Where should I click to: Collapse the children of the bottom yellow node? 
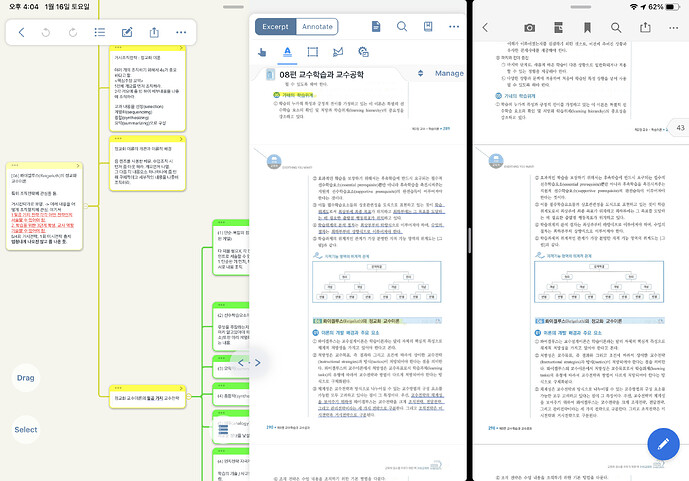click(189, 396)
